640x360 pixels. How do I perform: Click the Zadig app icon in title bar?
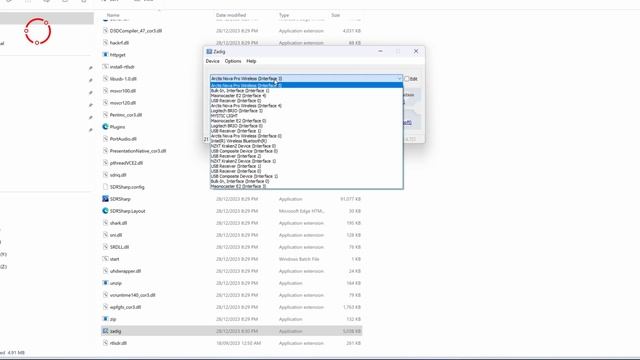[209, 51]
